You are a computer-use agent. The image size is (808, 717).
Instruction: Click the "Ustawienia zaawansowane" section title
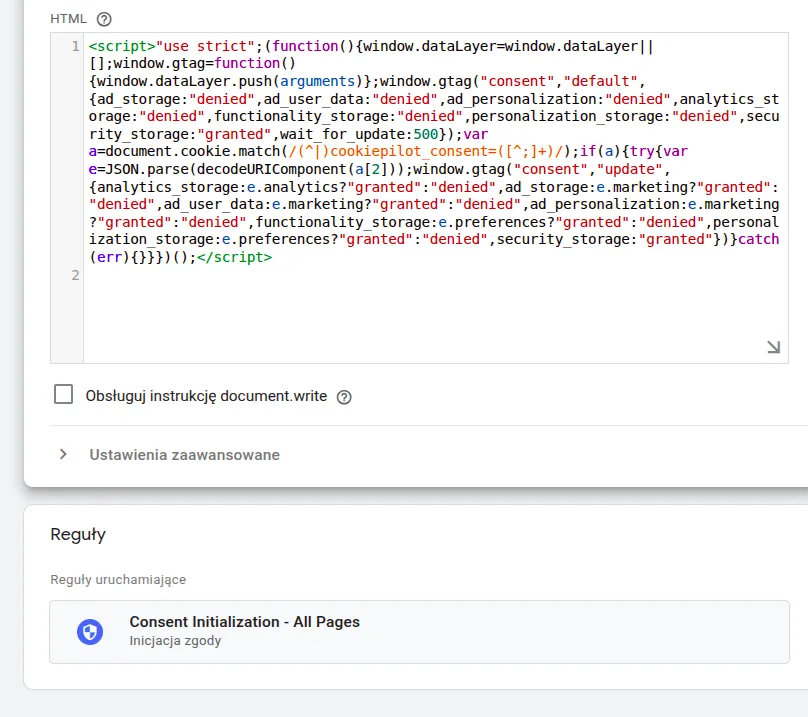click(184, 455)
